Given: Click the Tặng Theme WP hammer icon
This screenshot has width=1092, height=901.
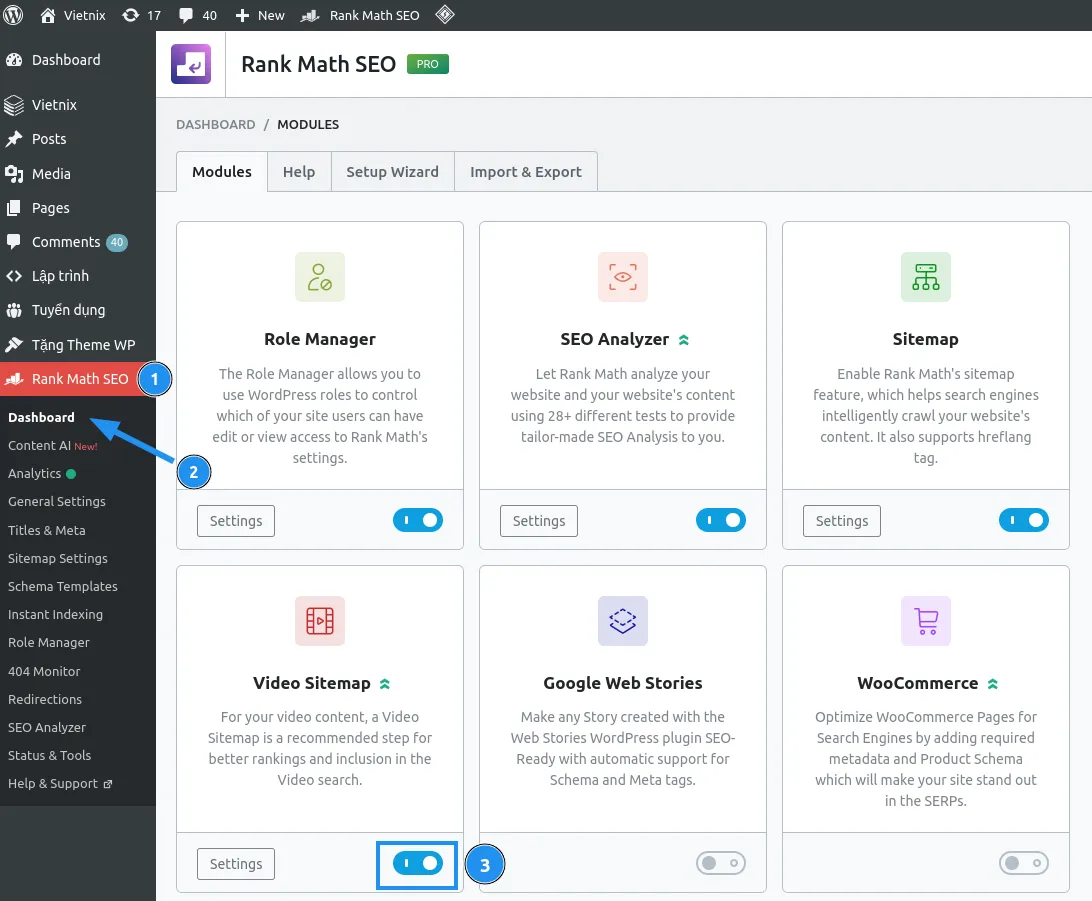Looking at the screenshot, I should [14, 345].
